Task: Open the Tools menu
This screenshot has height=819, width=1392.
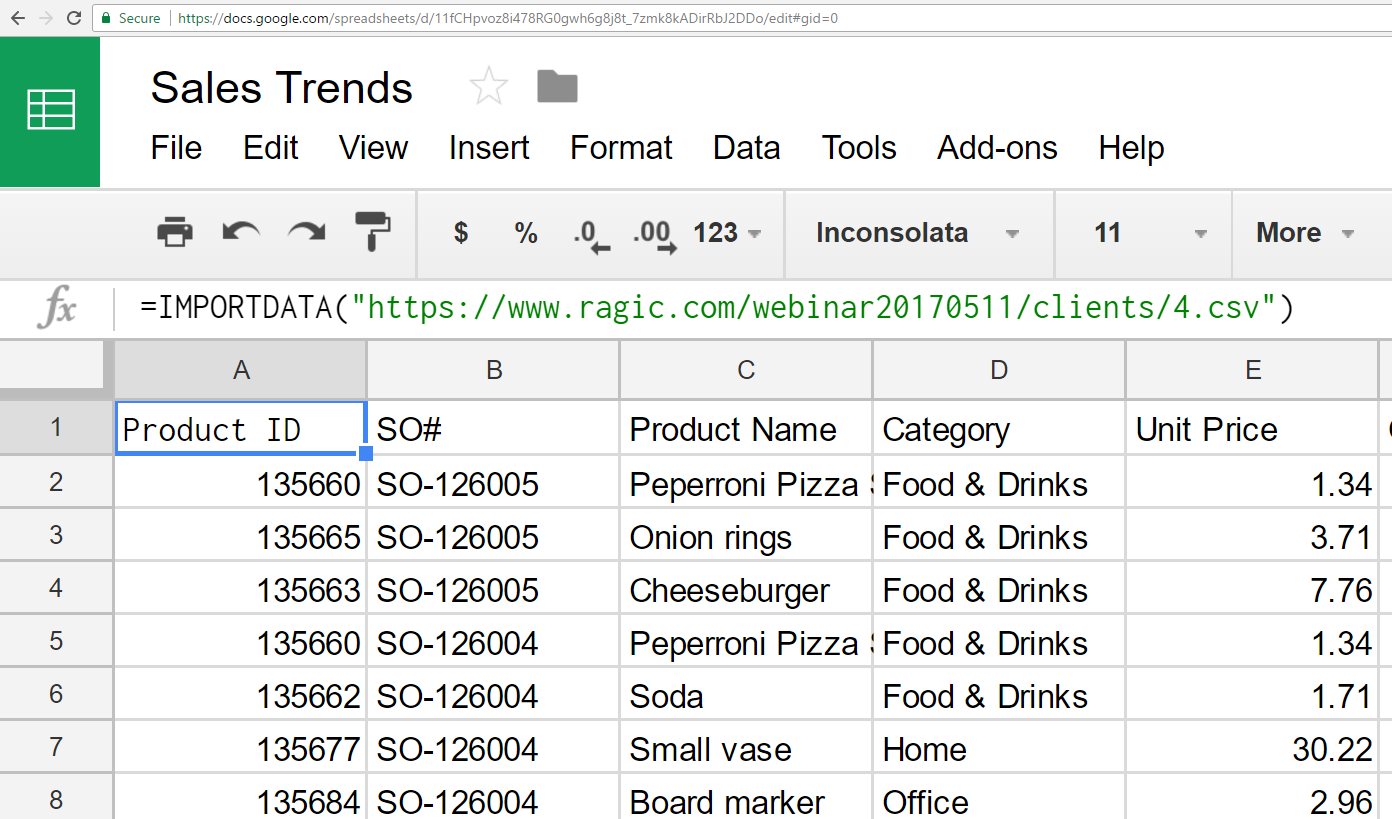Action: point(859,148)
